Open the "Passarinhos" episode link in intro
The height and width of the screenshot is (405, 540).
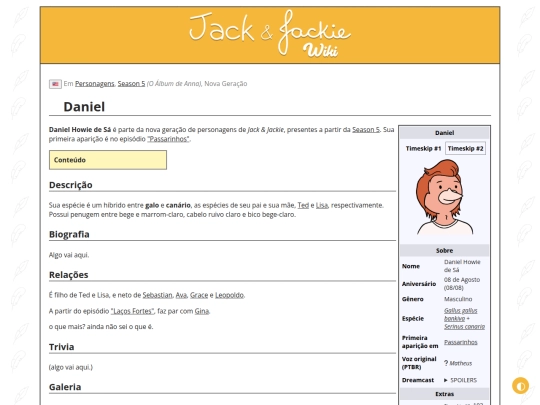[x=168, y=139]
